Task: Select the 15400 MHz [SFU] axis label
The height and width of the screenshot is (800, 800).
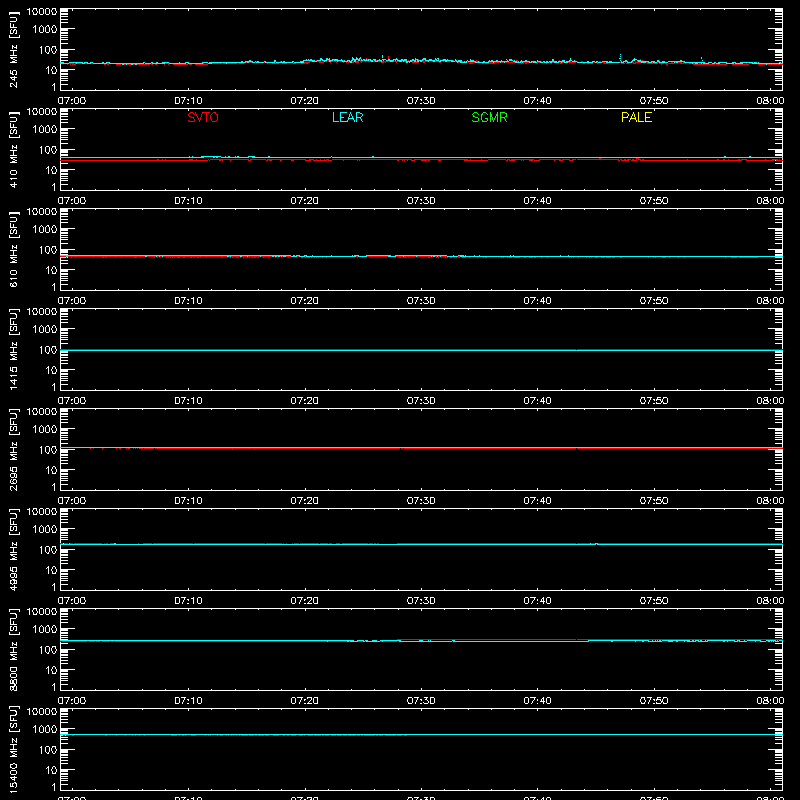Action: 14,749
